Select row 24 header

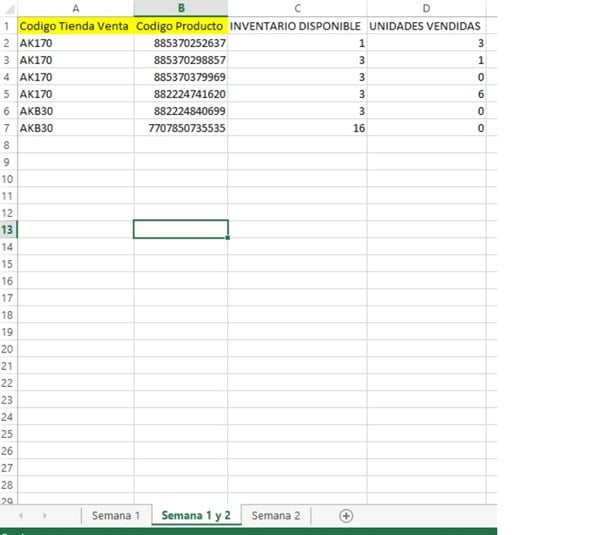8,417
